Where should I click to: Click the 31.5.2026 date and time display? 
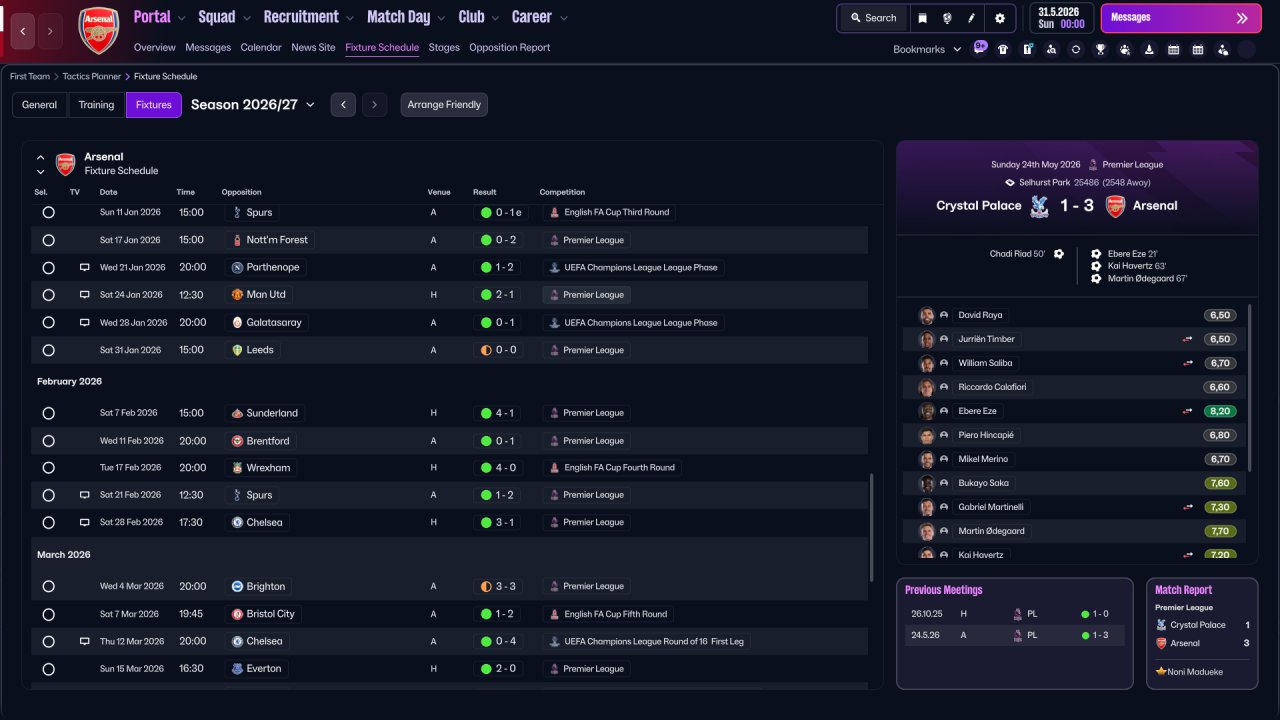tap(1060, 18)
